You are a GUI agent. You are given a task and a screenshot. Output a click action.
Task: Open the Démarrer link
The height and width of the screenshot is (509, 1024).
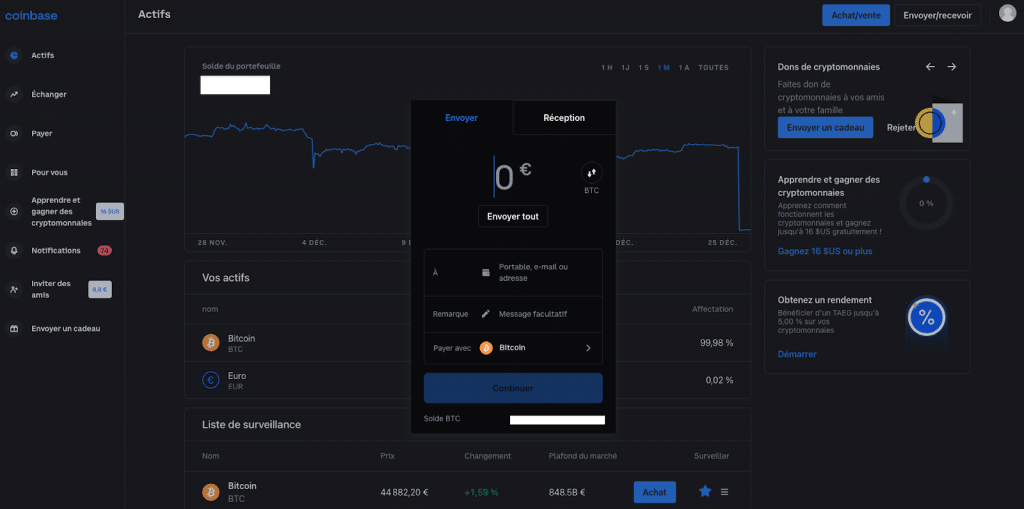tap(797, 354)
